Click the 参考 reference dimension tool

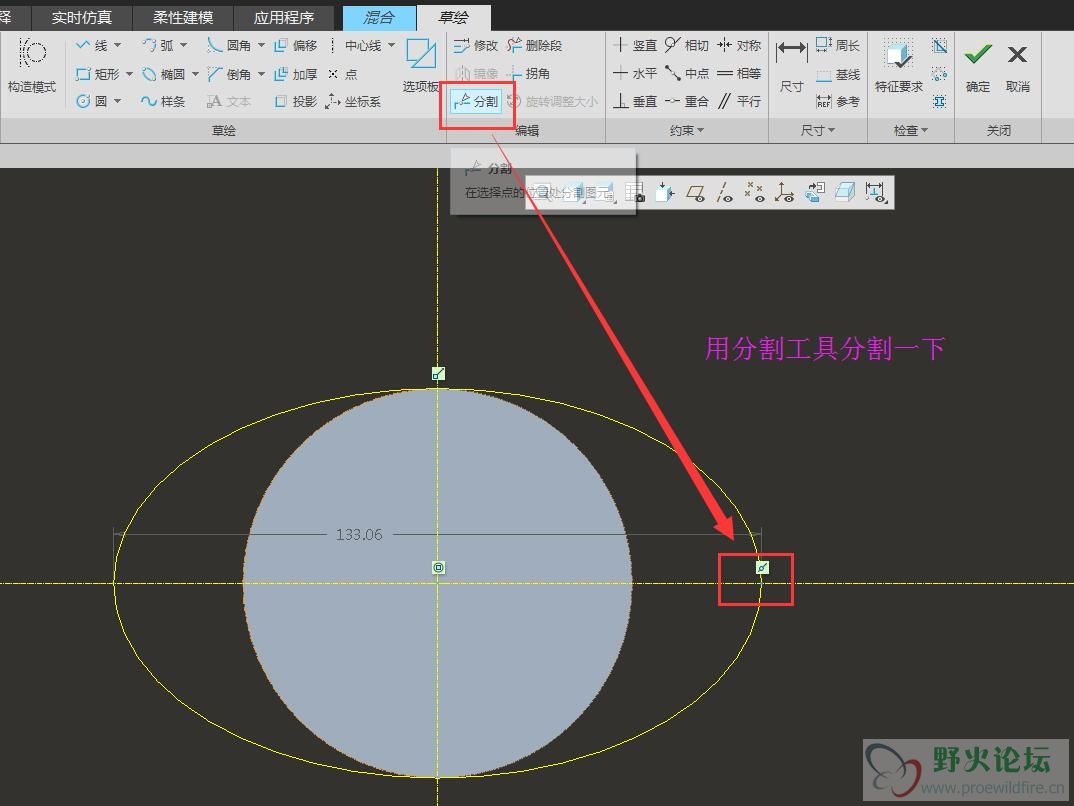pos(837,101)
